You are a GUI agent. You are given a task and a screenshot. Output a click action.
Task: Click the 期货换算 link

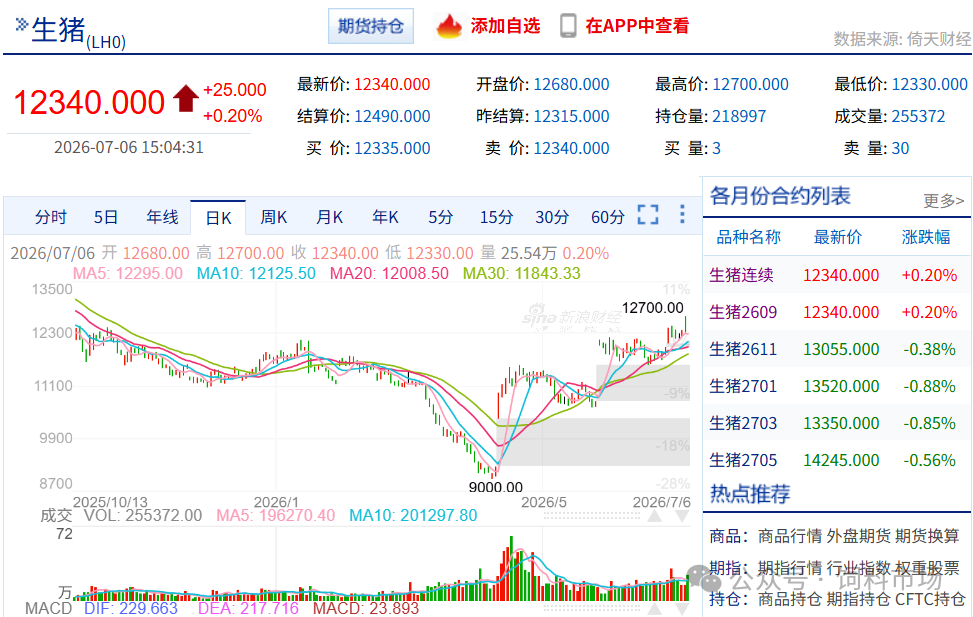point(926,536)
